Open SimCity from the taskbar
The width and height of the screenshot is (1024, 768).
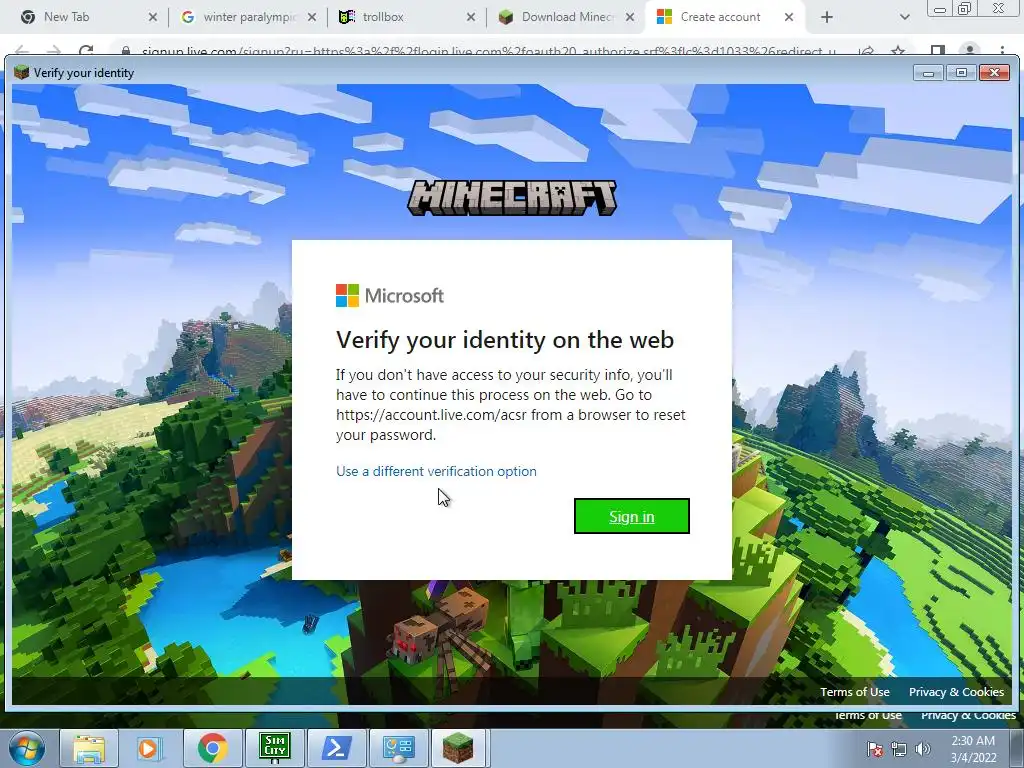274,748
